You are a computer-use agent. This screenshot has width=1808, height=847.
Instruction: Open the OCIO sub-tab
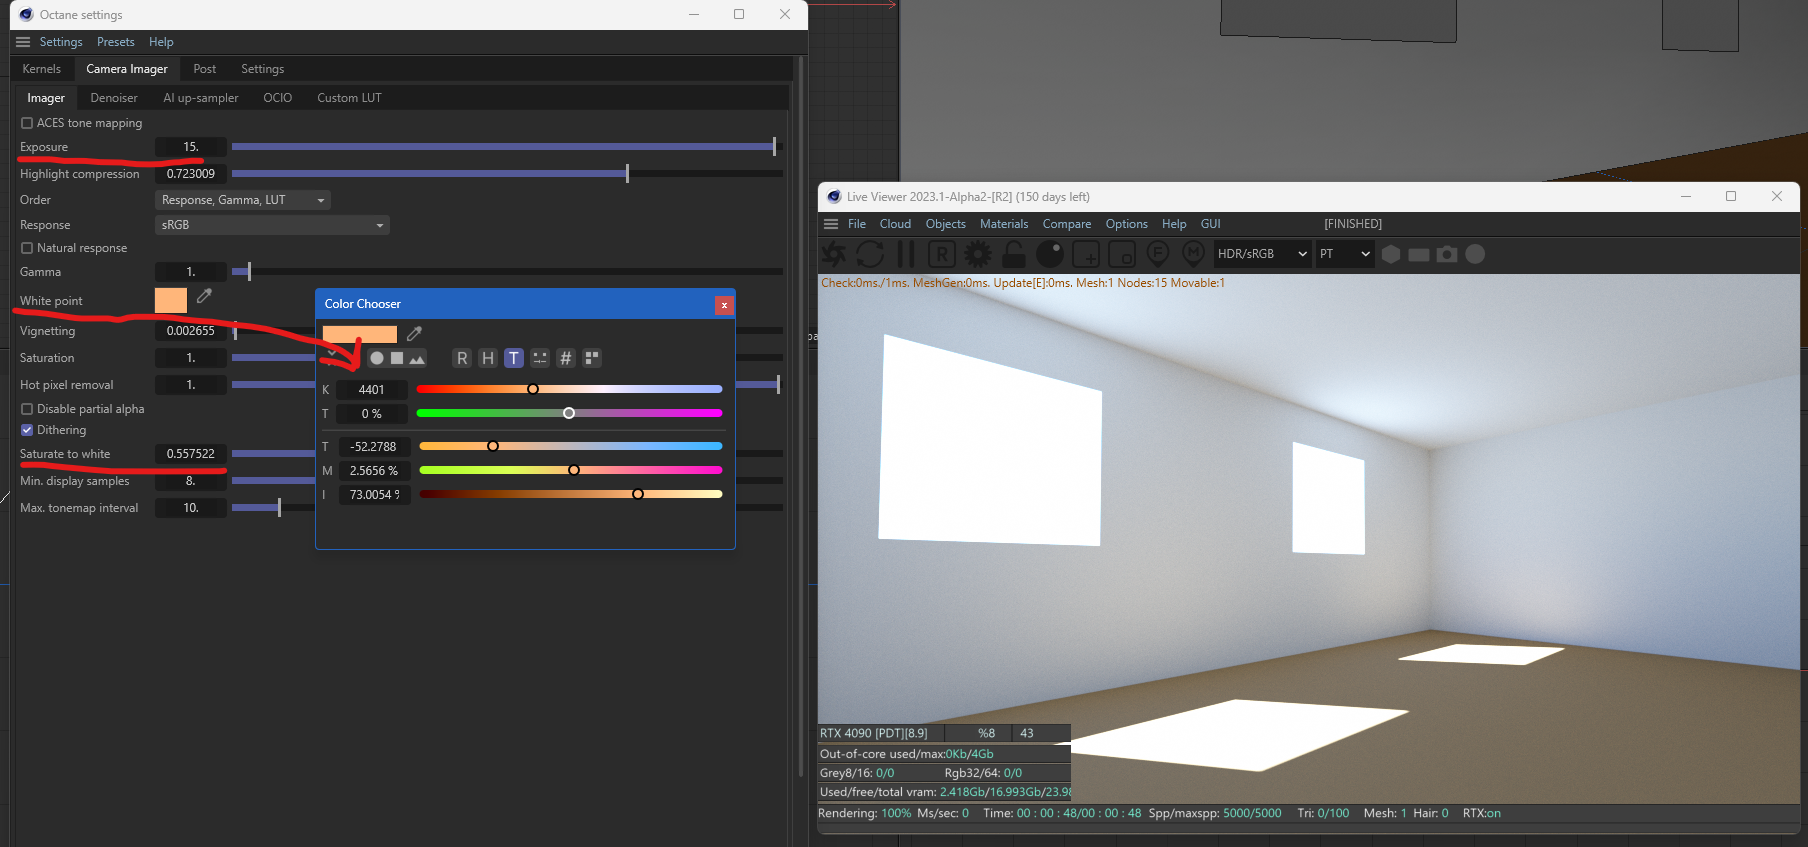point(278,98)
